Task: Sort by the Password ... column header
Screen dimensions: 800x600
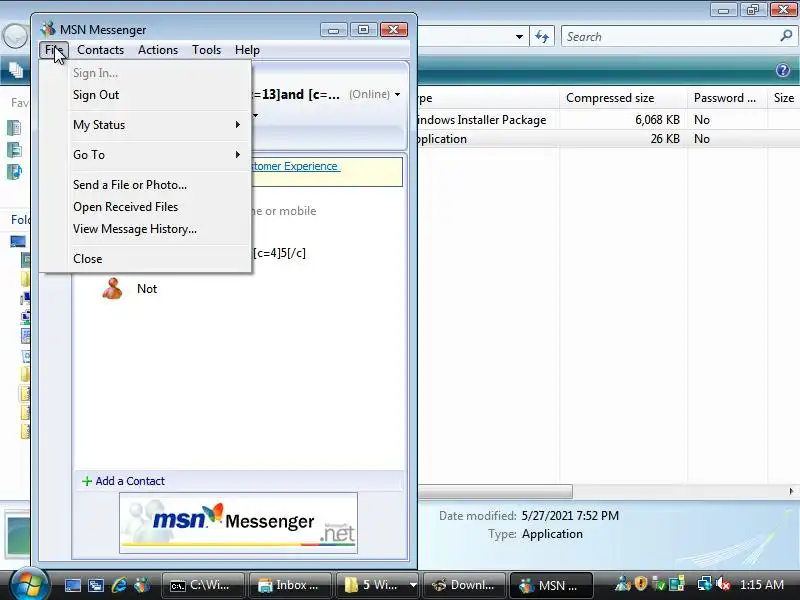Action: 727,98
